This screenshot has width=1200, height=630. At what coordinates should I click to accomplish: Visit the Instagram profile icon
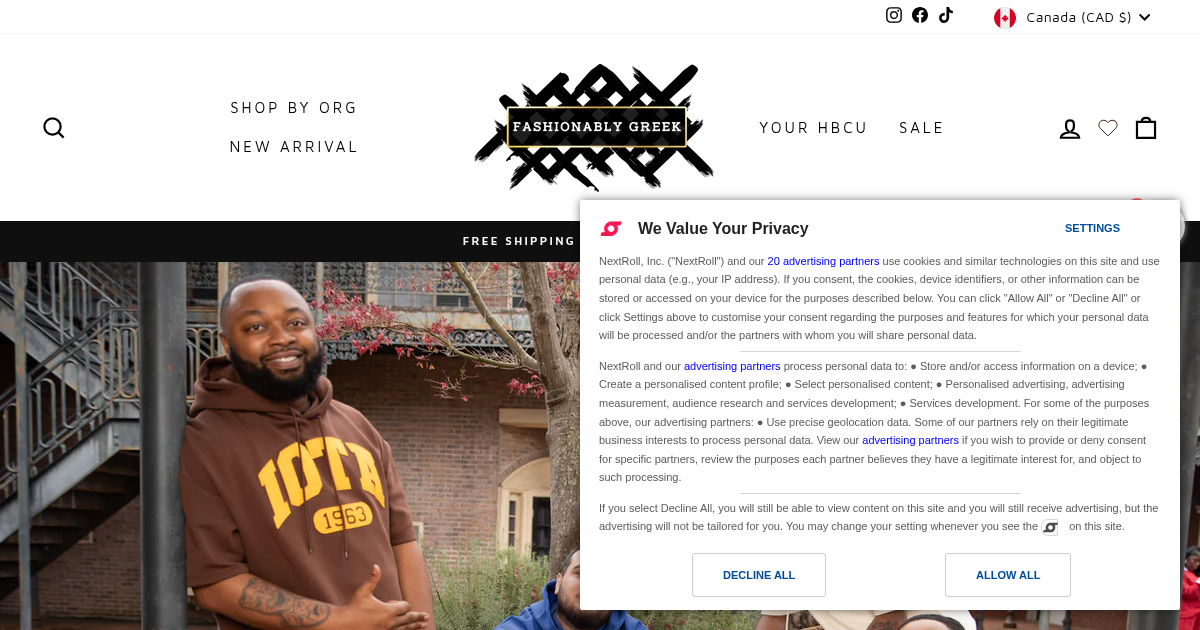click(894, 15)
